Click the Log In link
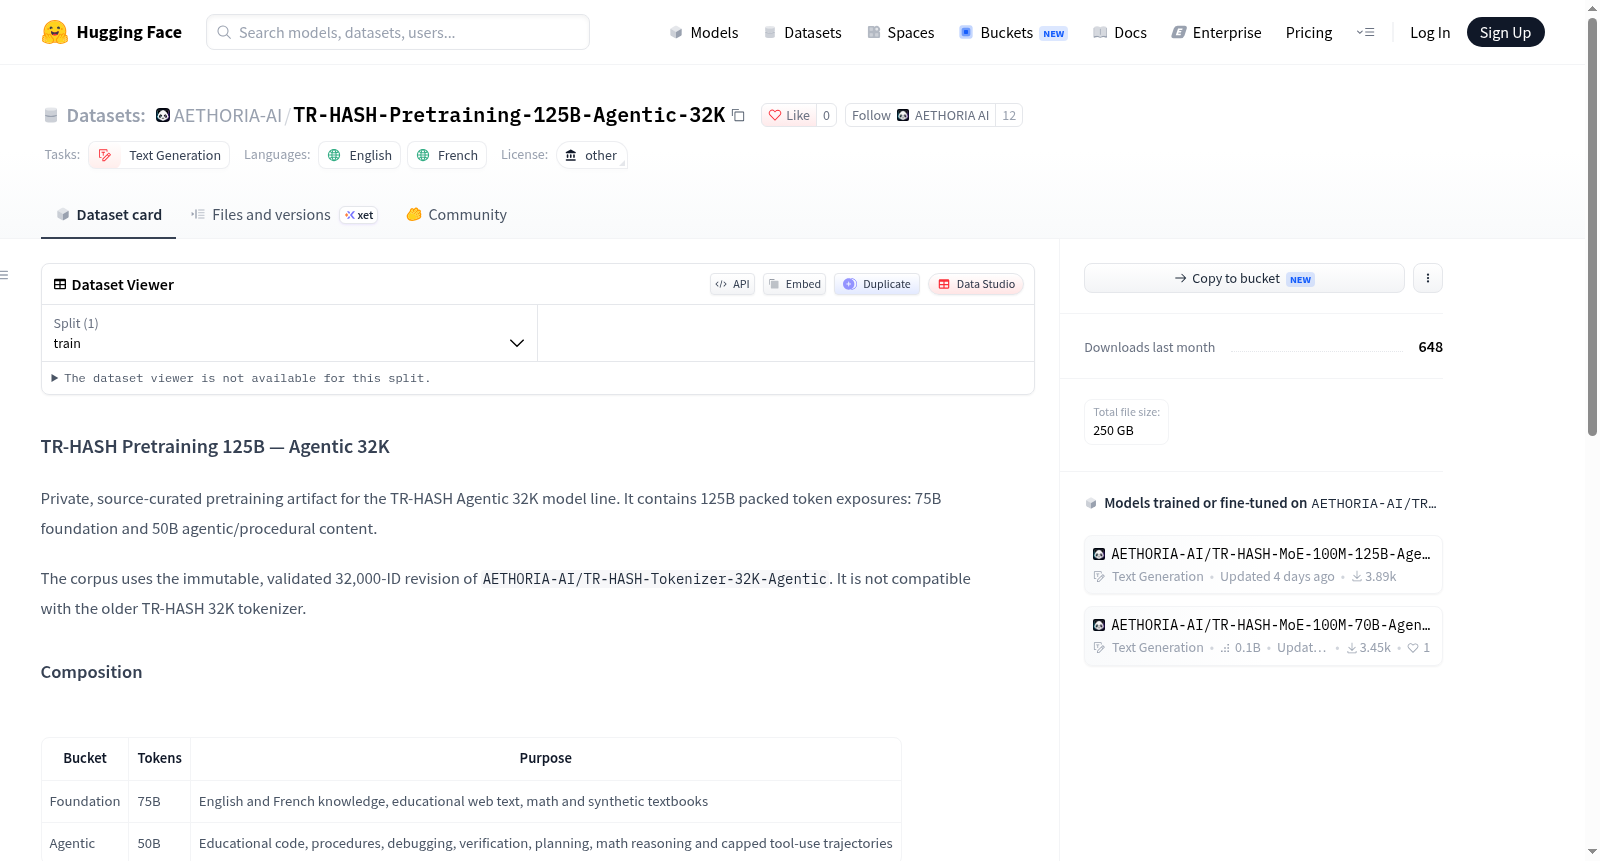The image size is (1600, 861). [1430, 32]
